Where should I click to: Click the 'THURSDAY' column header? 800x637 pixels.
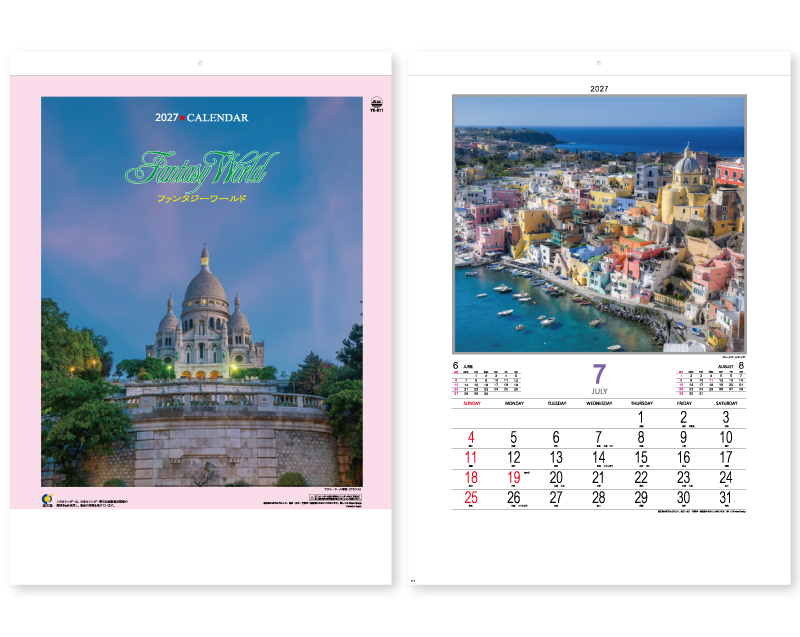[641, 403]
